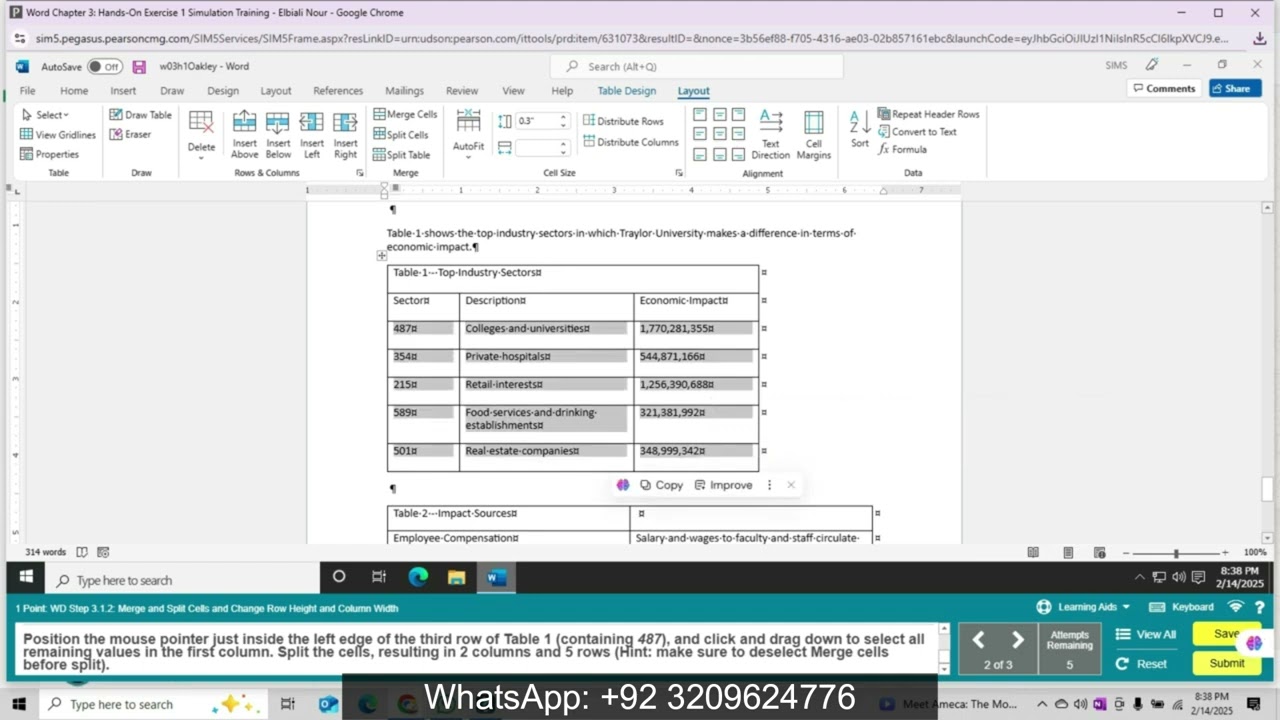Open Microsoft Edge from the inner taskbar
The width and height of the screenshot is (1280, 720).
pyautogui.click(x=418, y=577)
